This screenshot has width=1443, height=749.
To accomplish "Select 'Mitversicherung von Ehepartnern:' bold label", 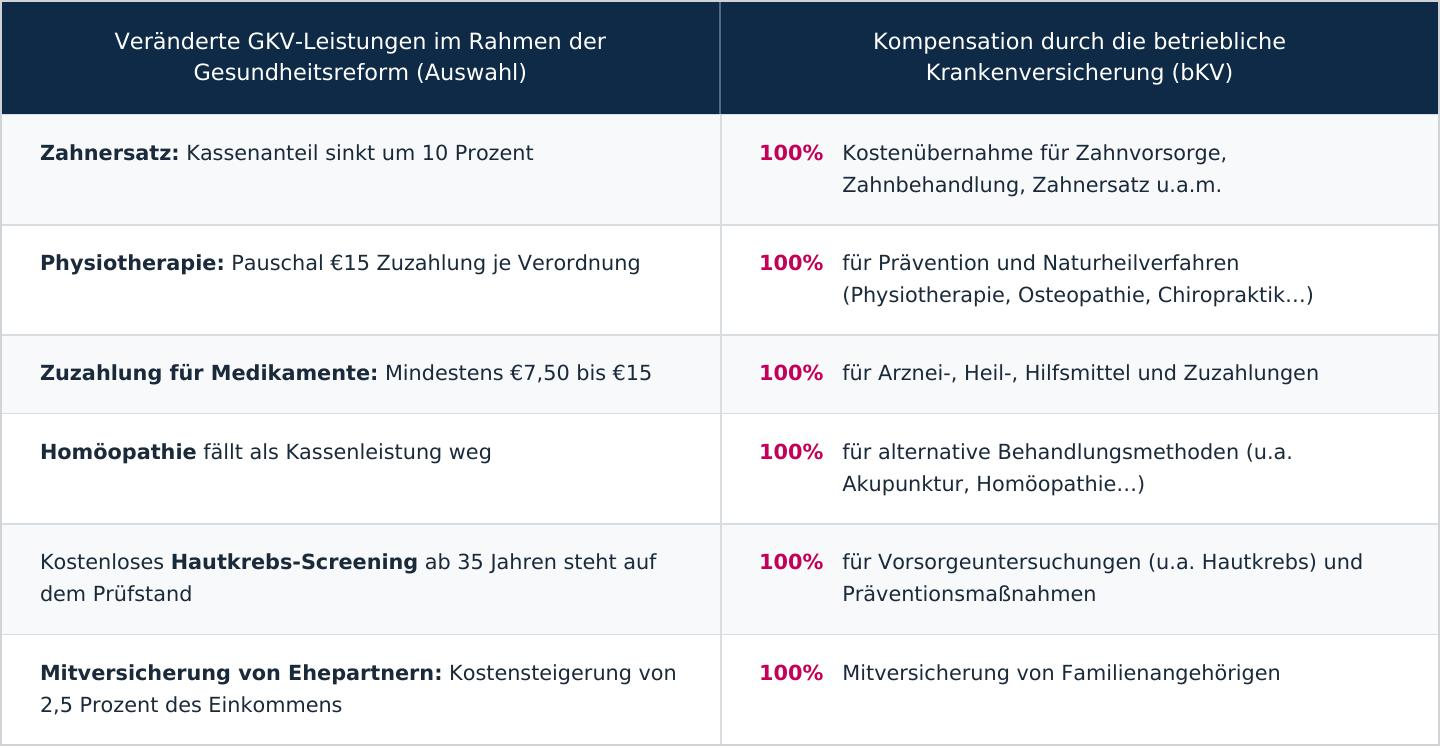I will (241, 673).
